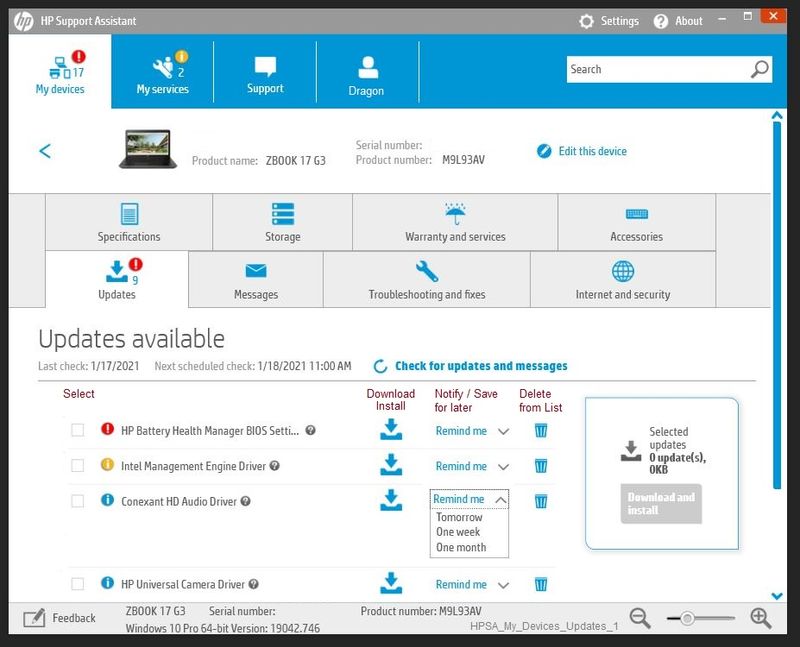Open Feedback from the status bar
The width and height of the screenshot is (800, 647).
click(60, 618)
